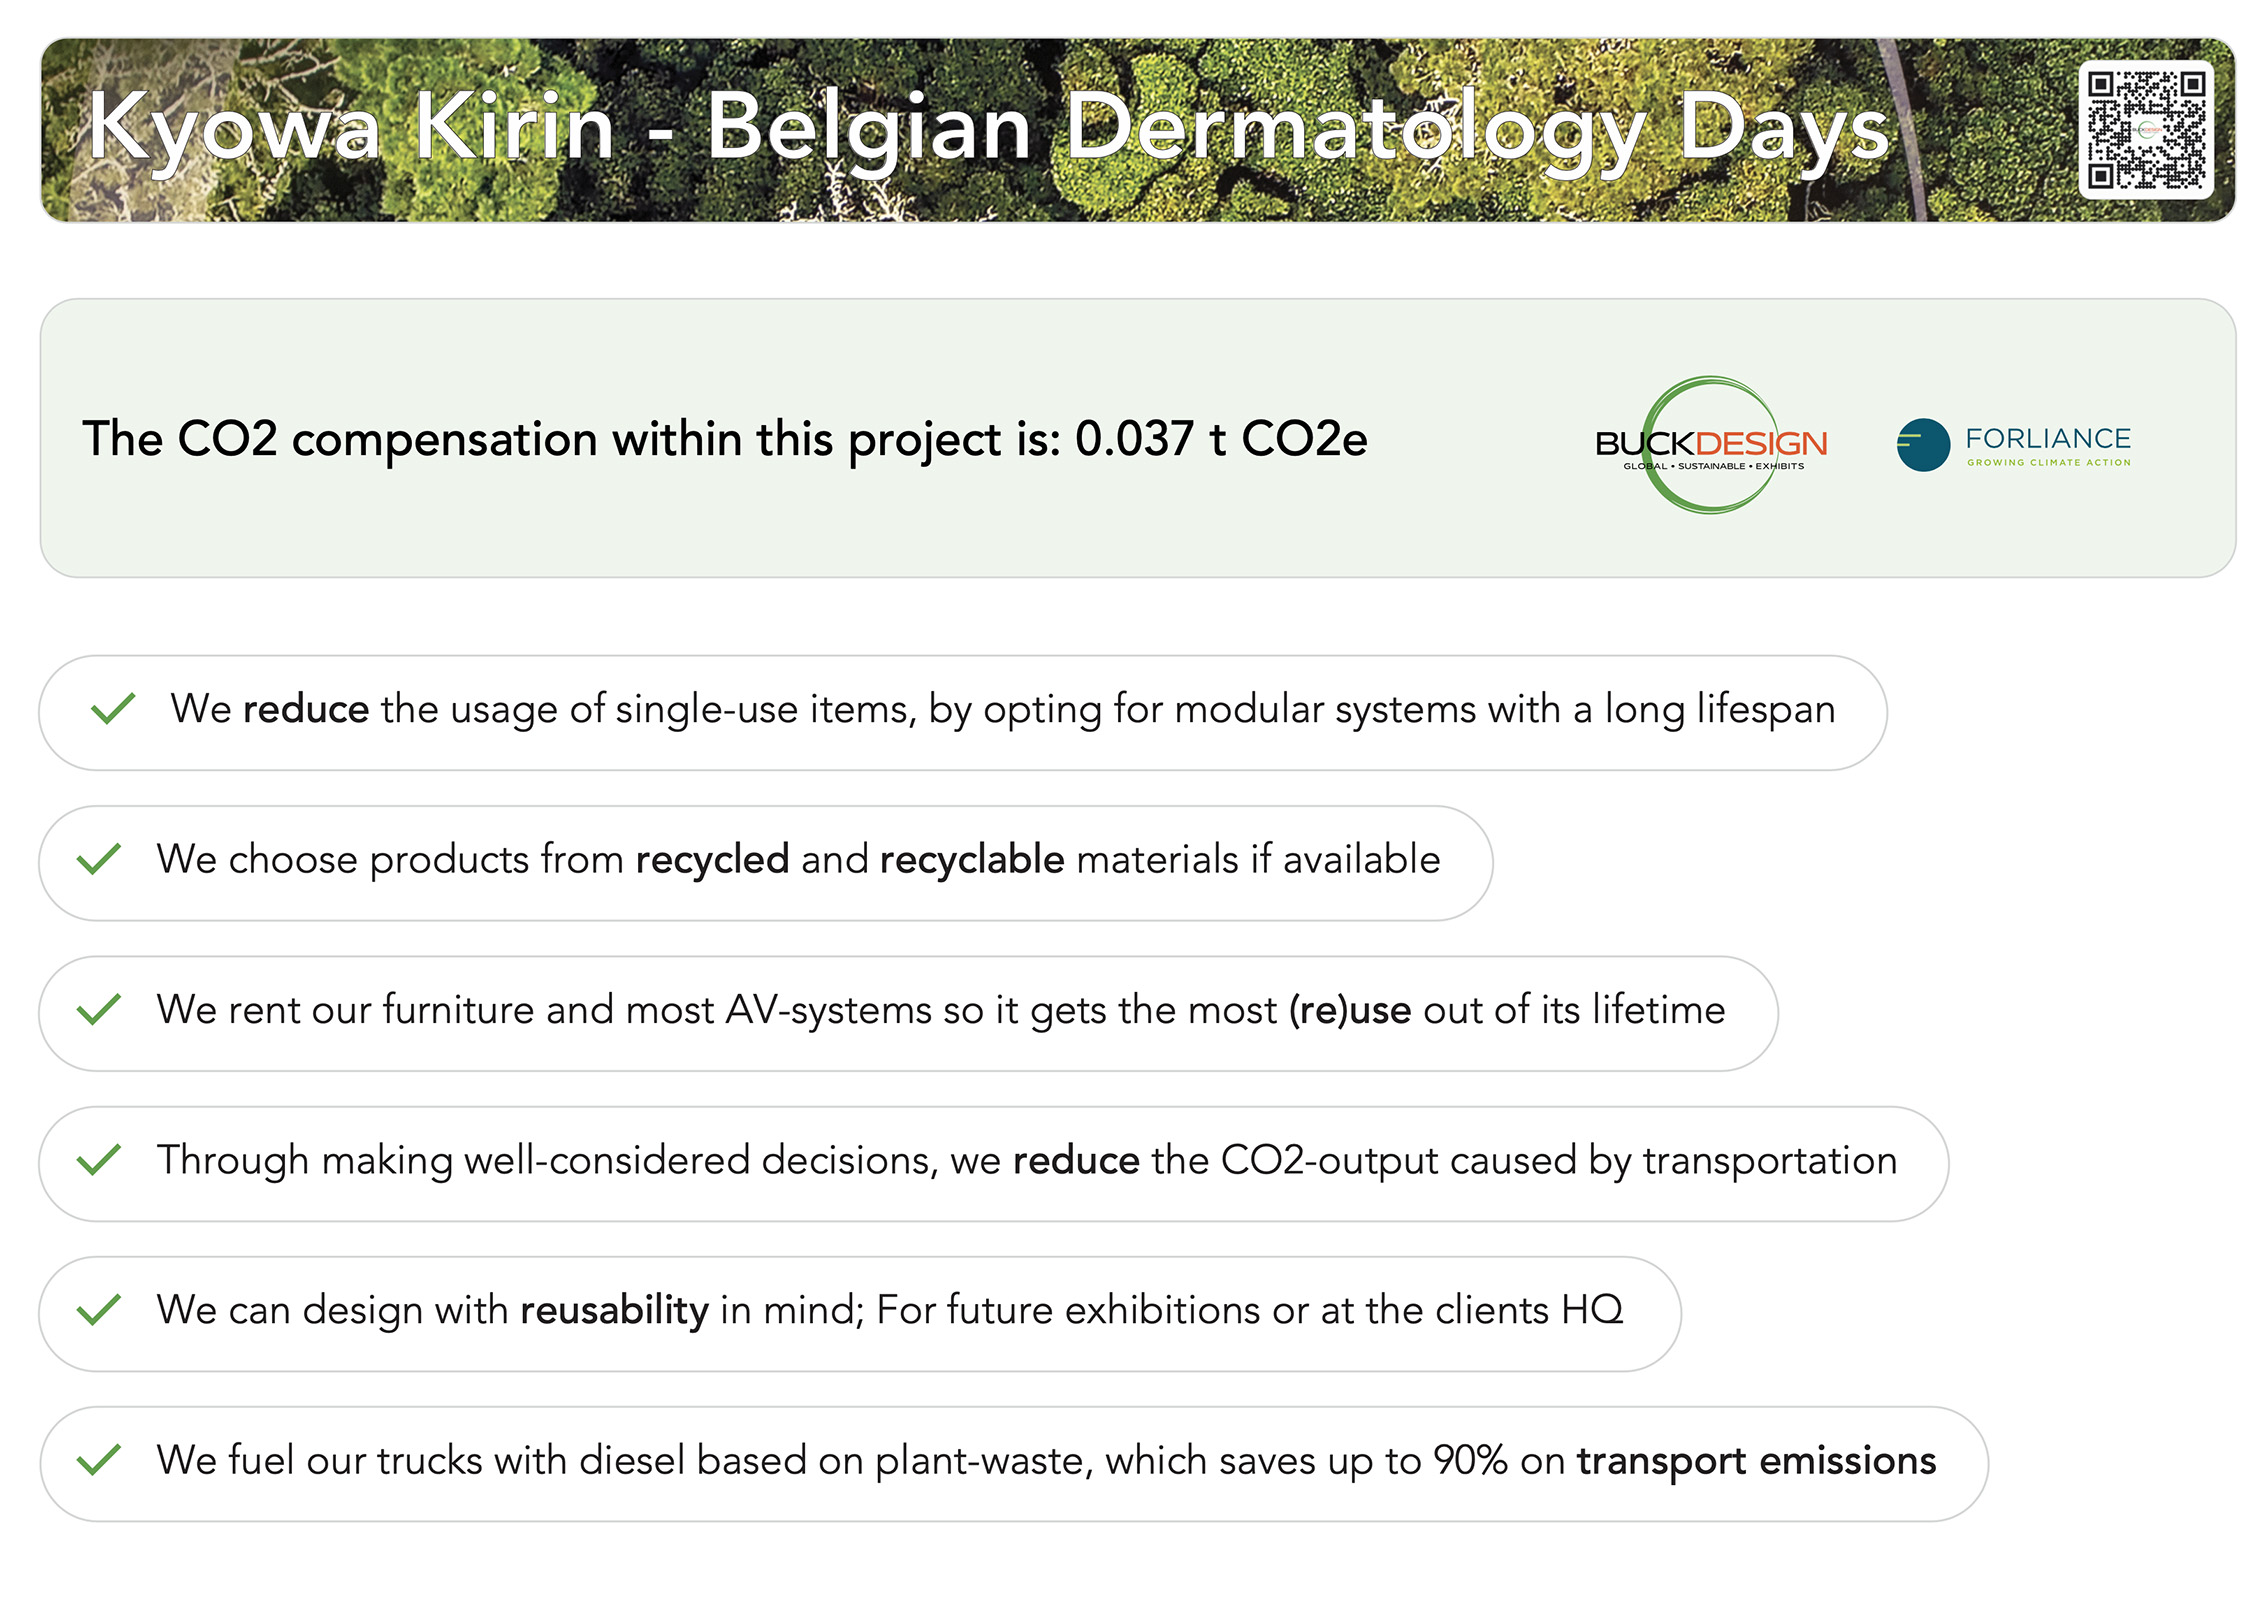Click the Global Sustainable Exhibits tagline
This screenshot has height=1605, width=2268.
[1713, 466]
